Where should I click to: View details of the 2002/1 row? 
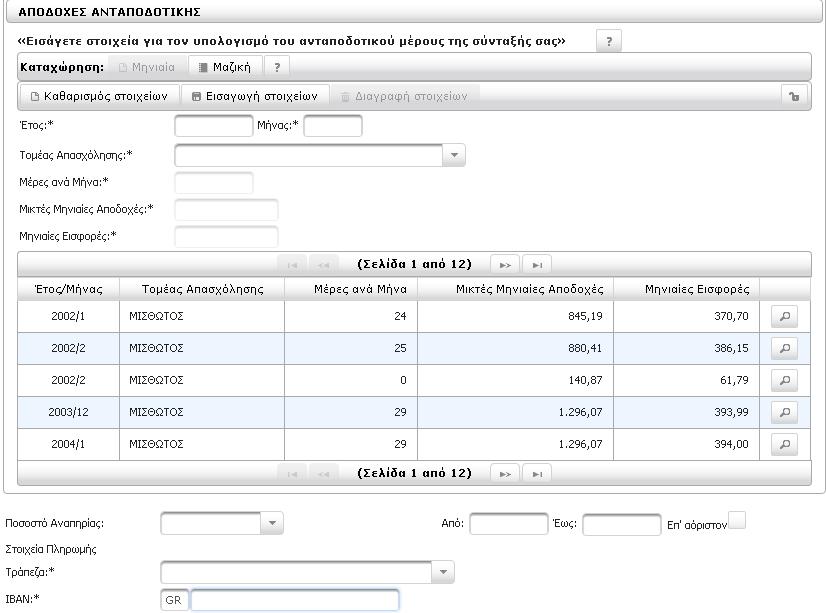point(784,317)
